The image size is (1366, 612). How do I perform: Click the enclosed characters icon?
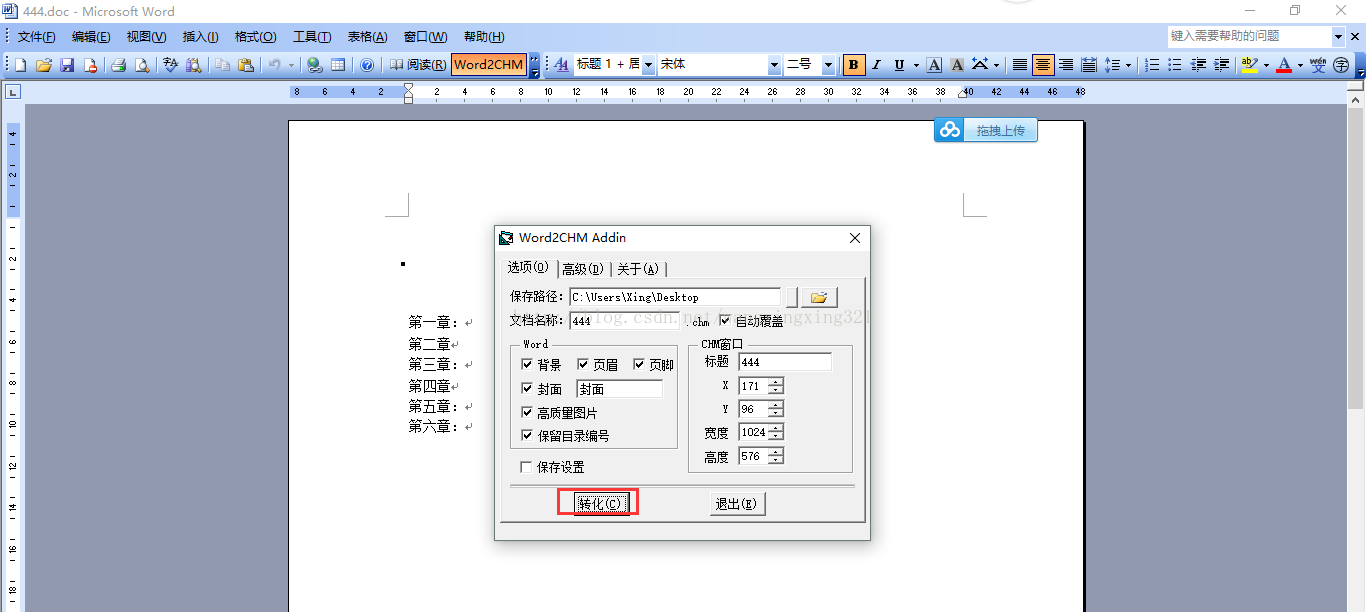click(1341, 65)
